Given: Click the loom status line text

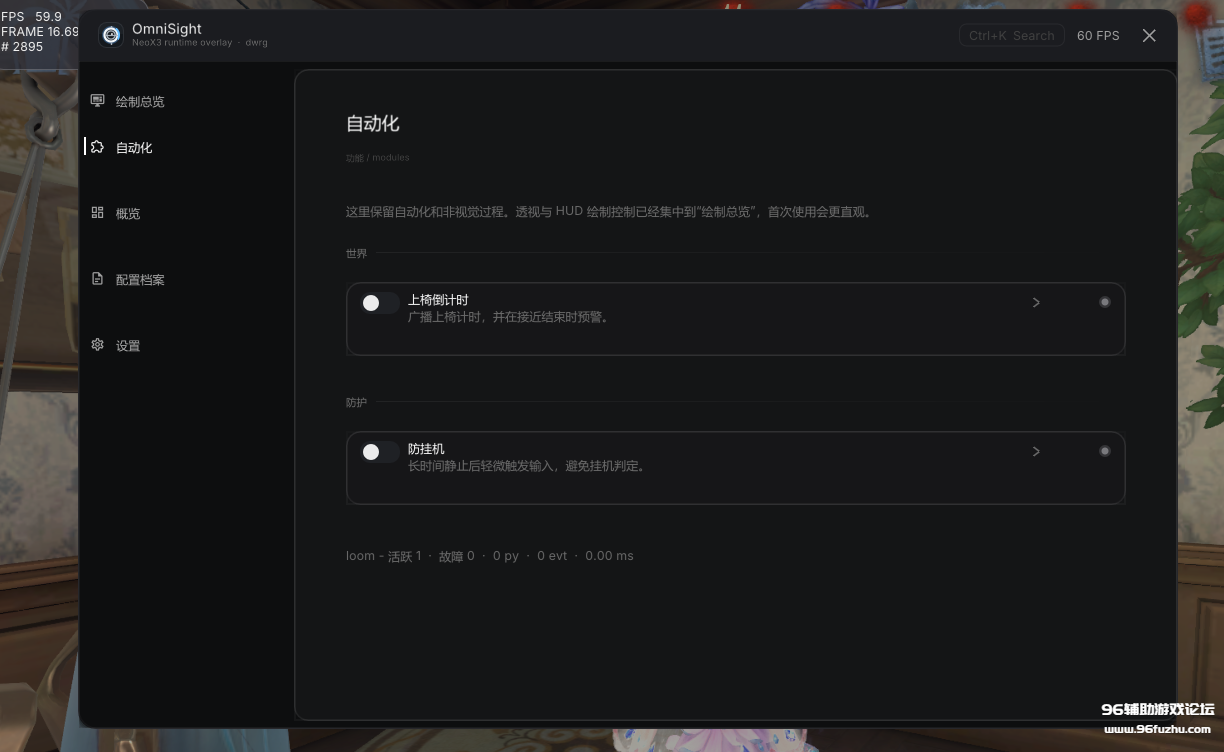Looking at the screenshot, I should coord(490,556).
